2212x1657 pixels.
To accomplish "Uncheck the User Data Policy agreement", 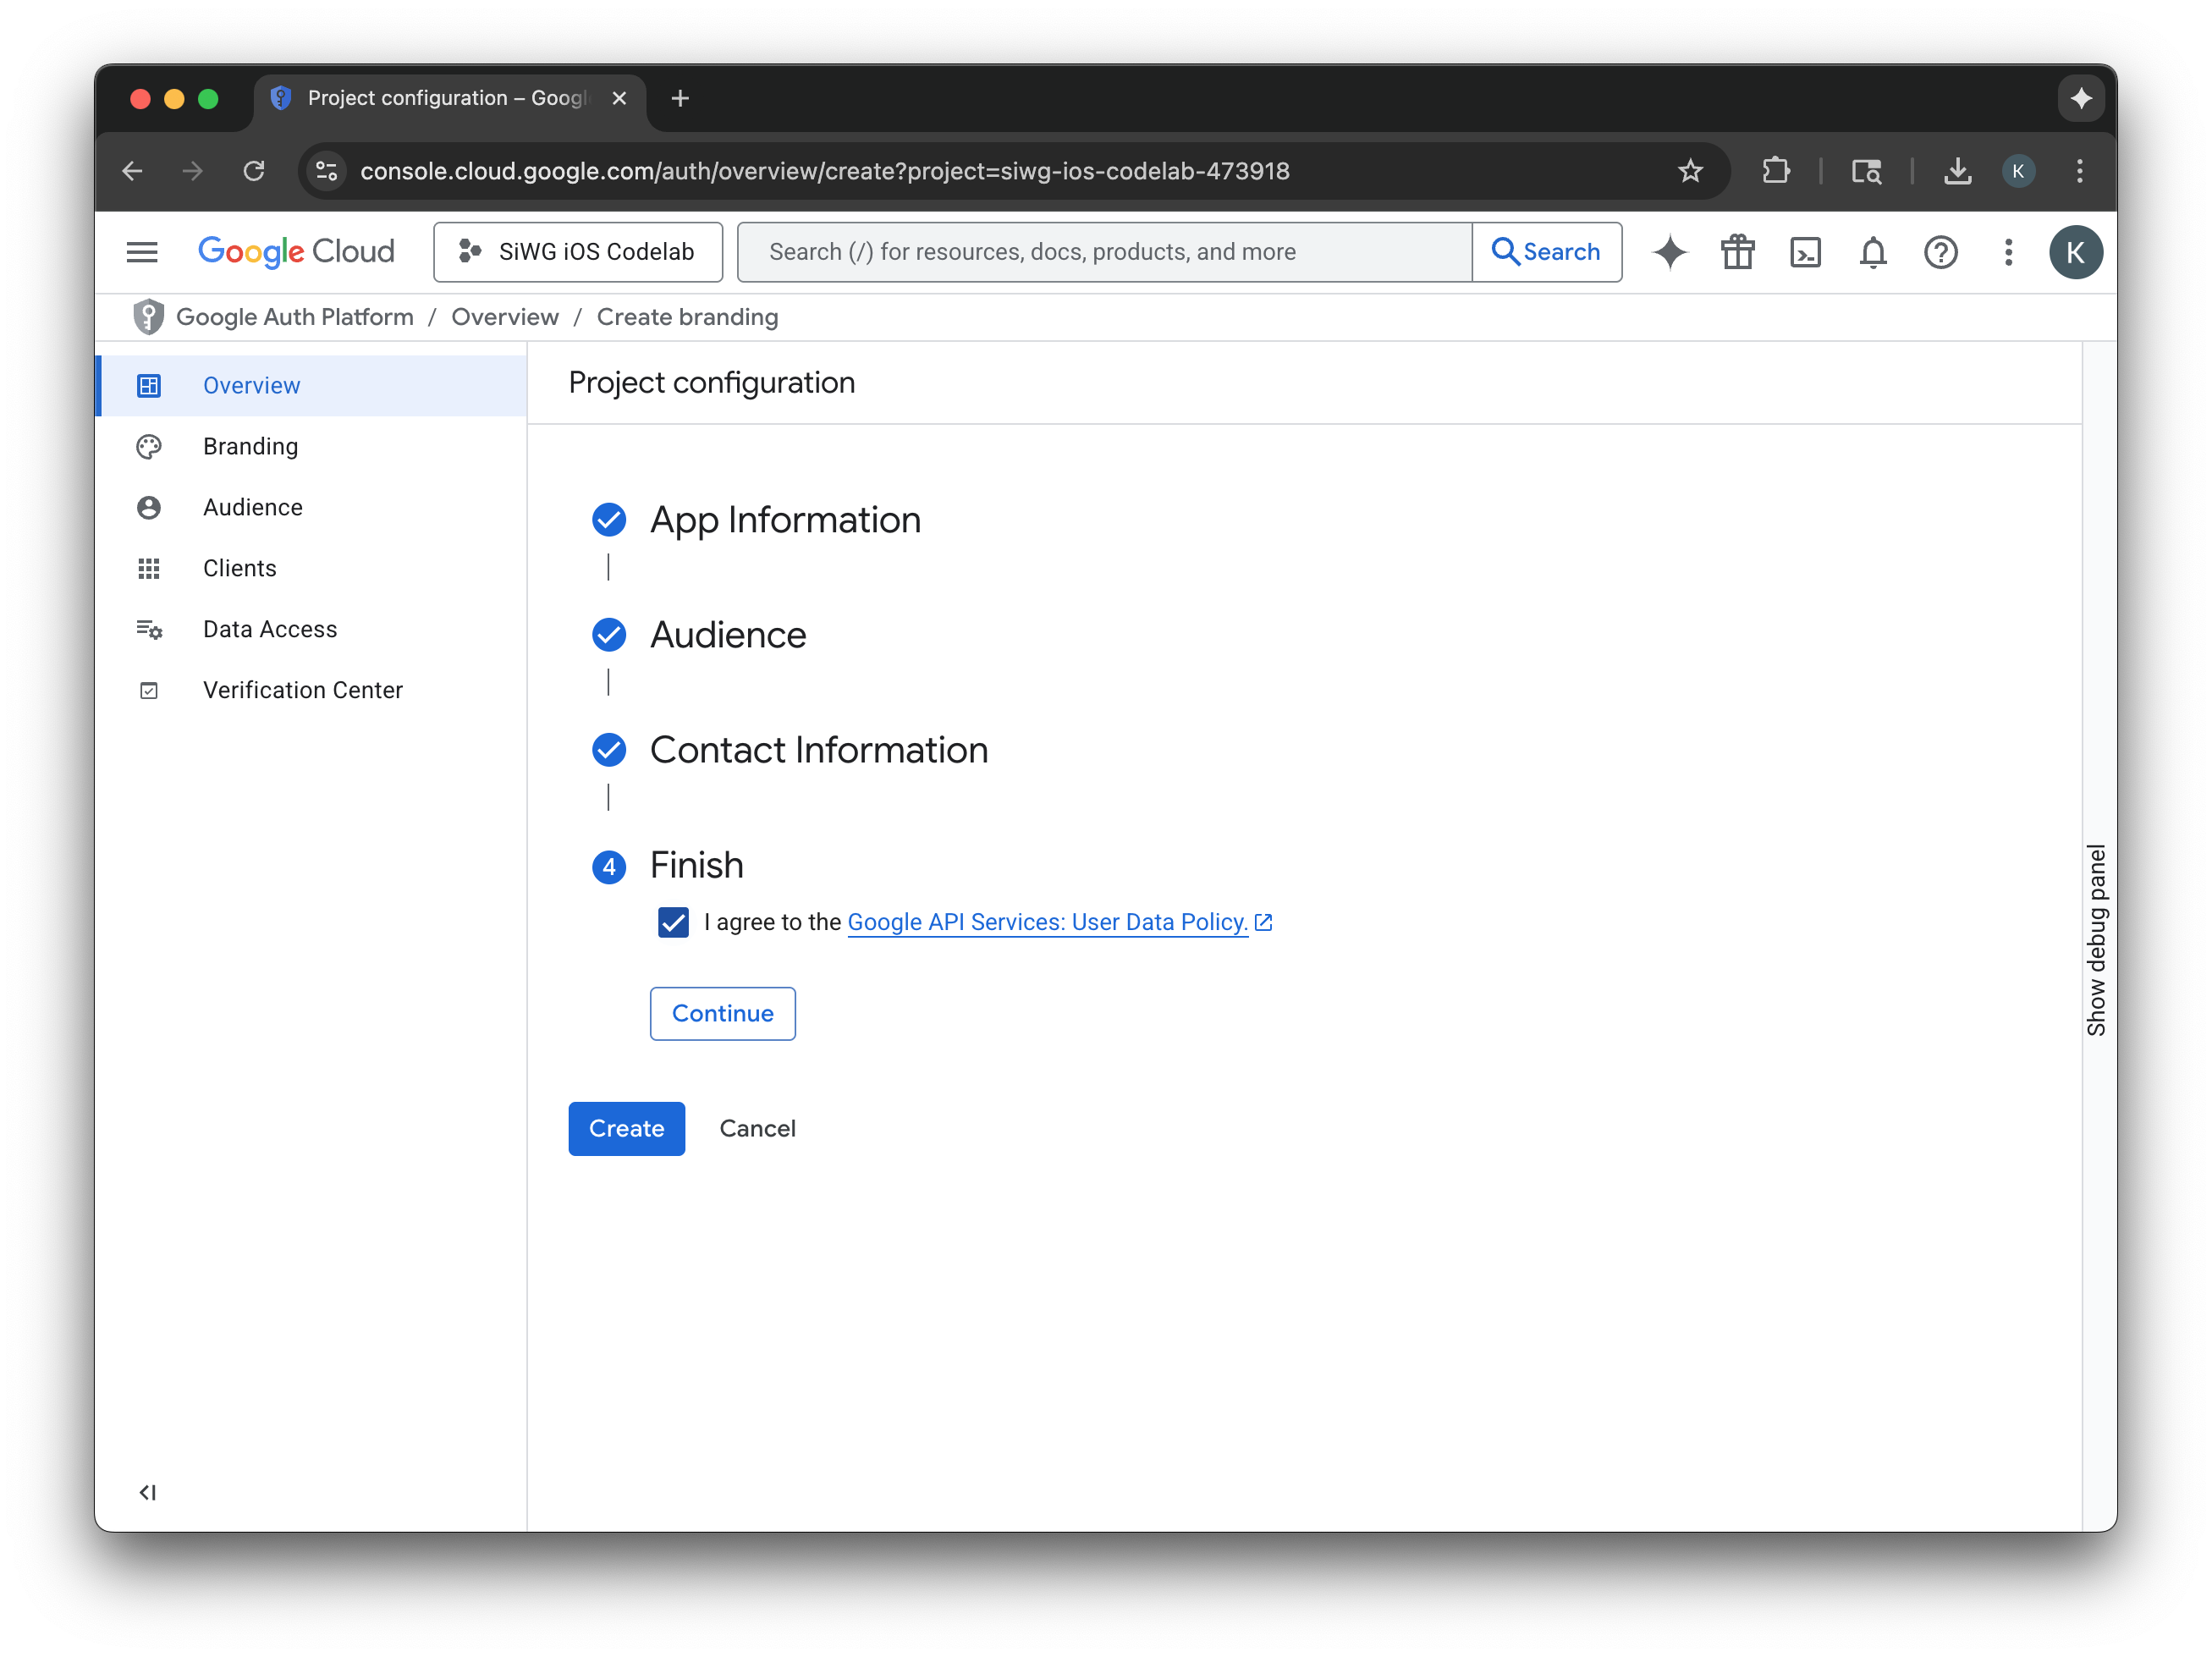I will pyautogui.click(x=673, y=922).
